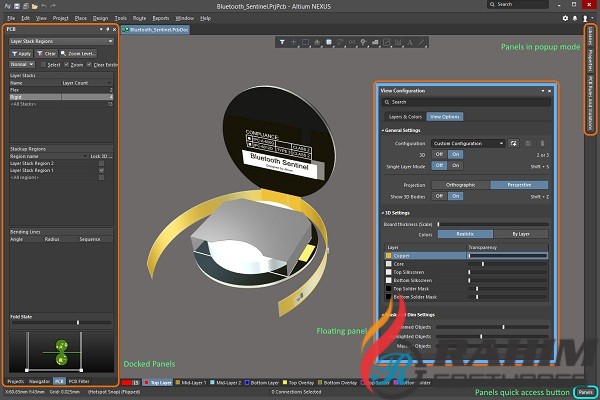
Task: Switch to the Projects panel tab
Action: (16, 381)
